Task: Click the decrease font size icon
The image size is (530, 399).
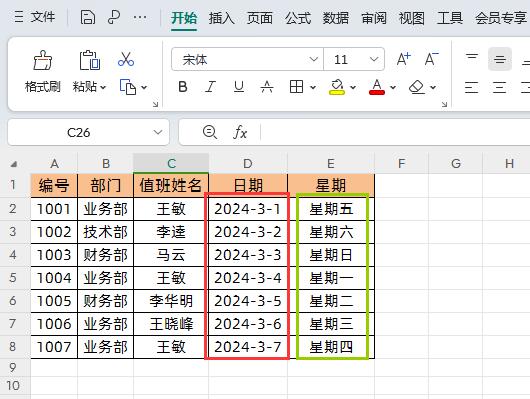Action: coord(431,59)
